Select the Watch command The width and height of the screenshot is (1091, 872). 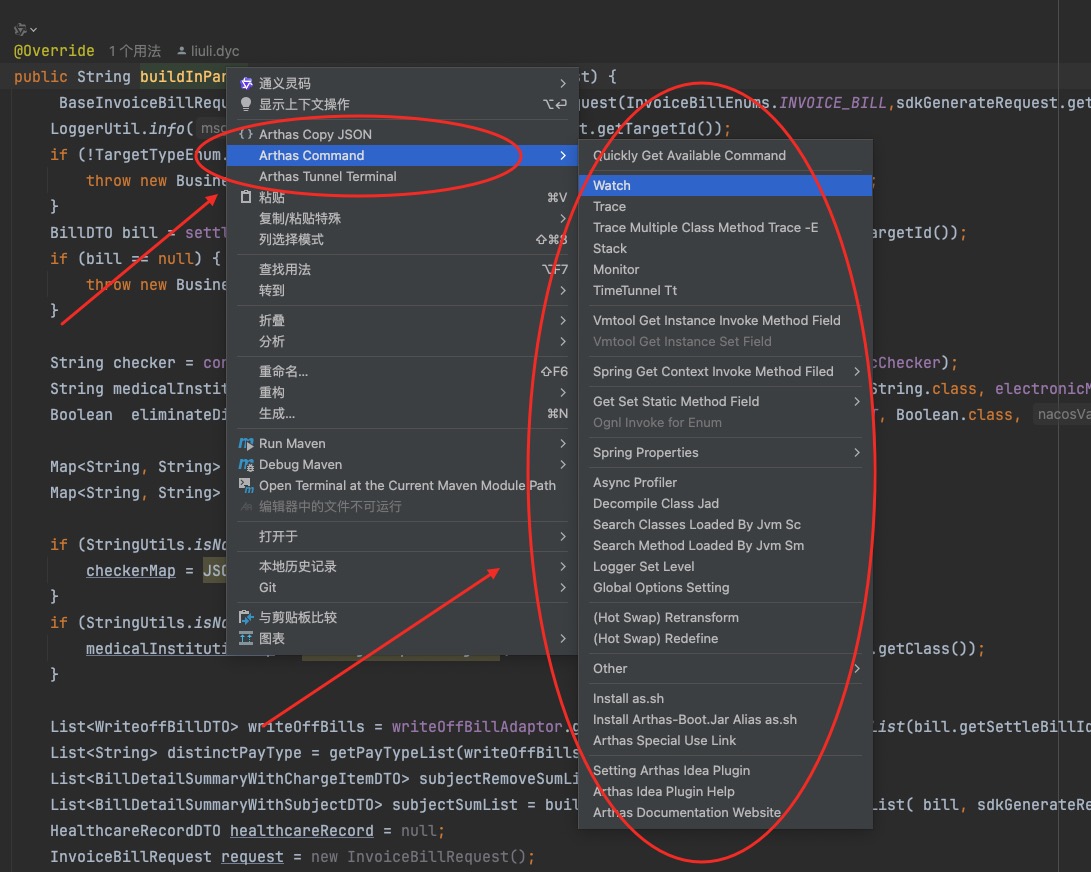point(725,185)
